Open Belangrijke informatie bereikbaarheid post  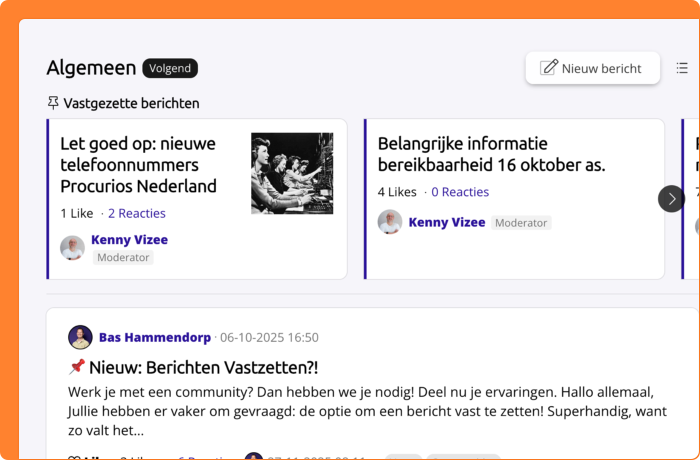(x=491, y=154)
